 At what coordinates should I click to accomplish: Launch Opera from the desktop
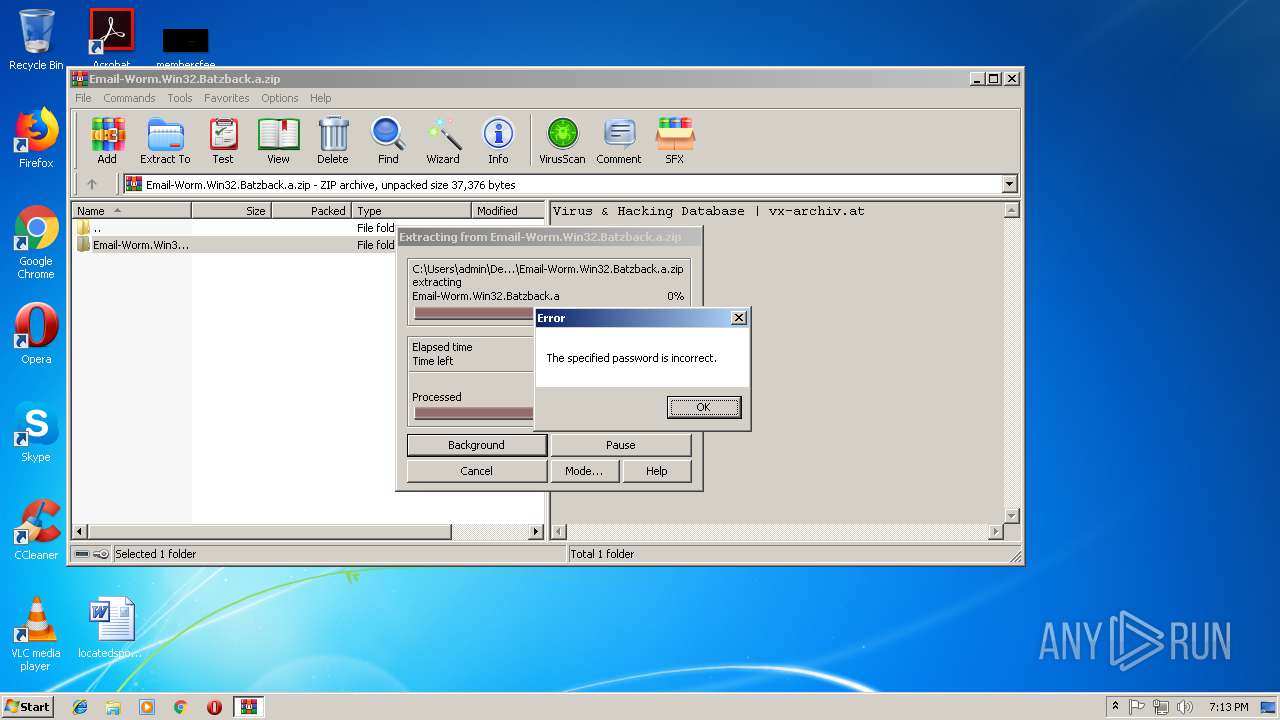[x=36, y=334]
